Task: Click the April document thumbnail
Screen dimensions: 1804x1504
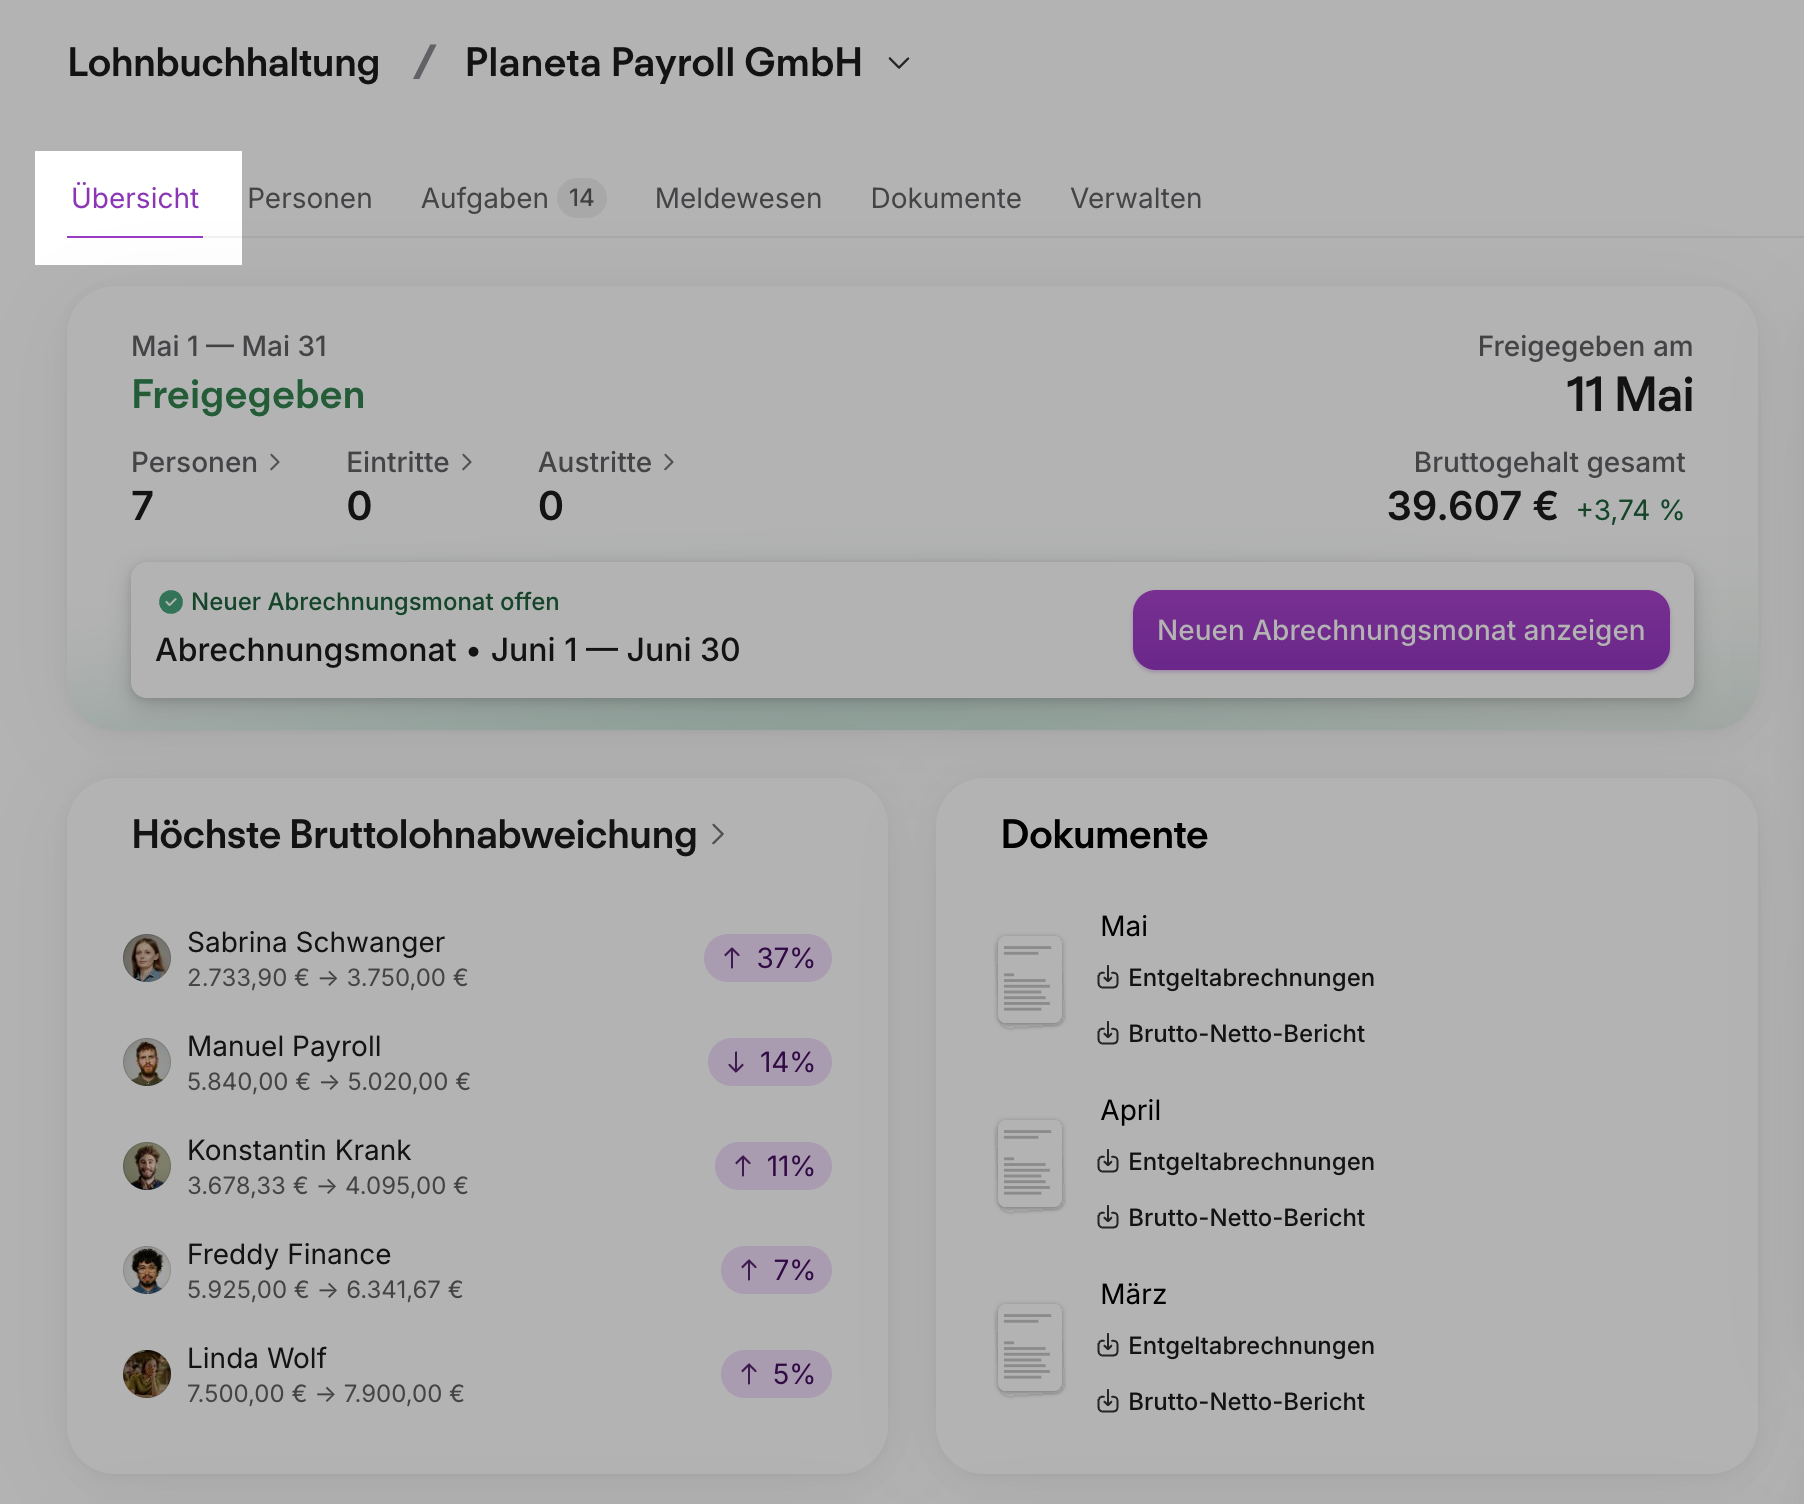Action: click(1030, 1164)
